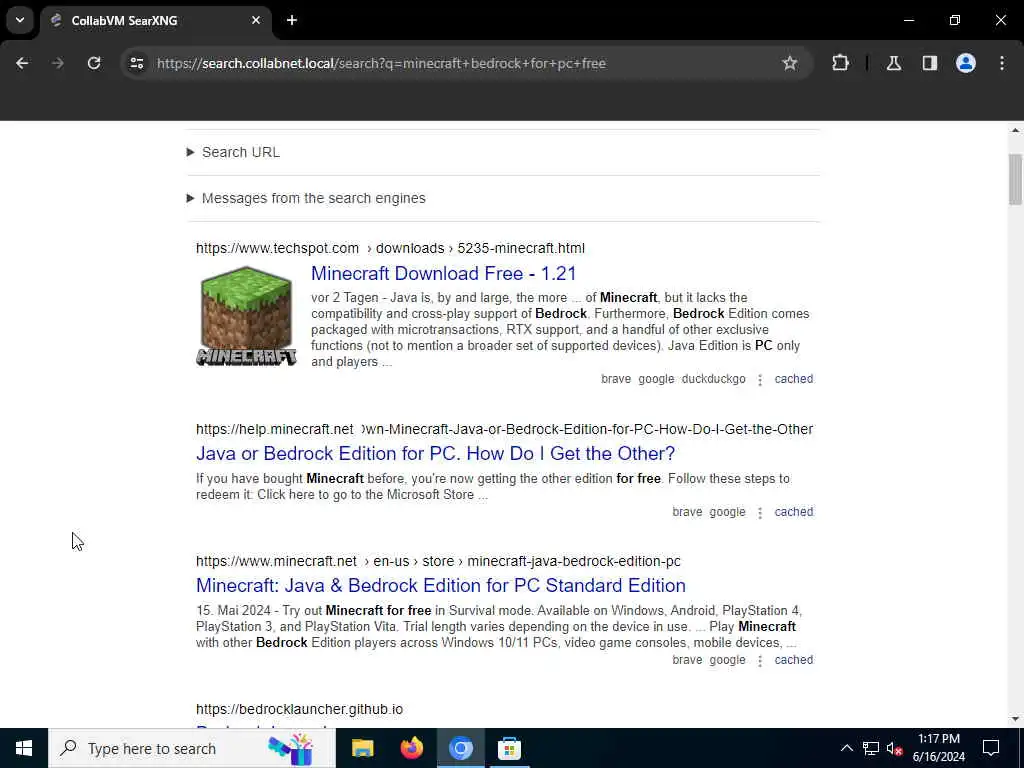Screen dimensions: 1024x768
Task: Open Java or Bedrock Edition for PC result
Action: [x=436, y=453]
